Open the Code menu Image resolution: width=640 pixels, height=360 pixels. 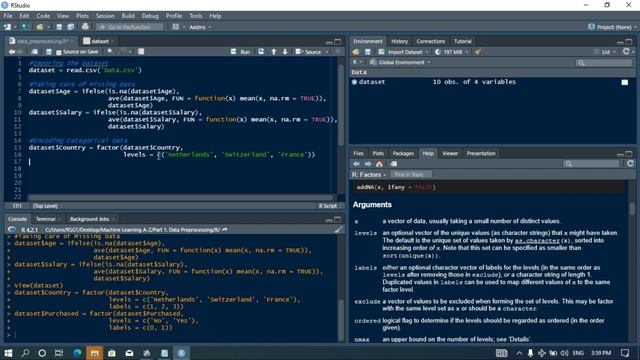(x=43, y=16)
